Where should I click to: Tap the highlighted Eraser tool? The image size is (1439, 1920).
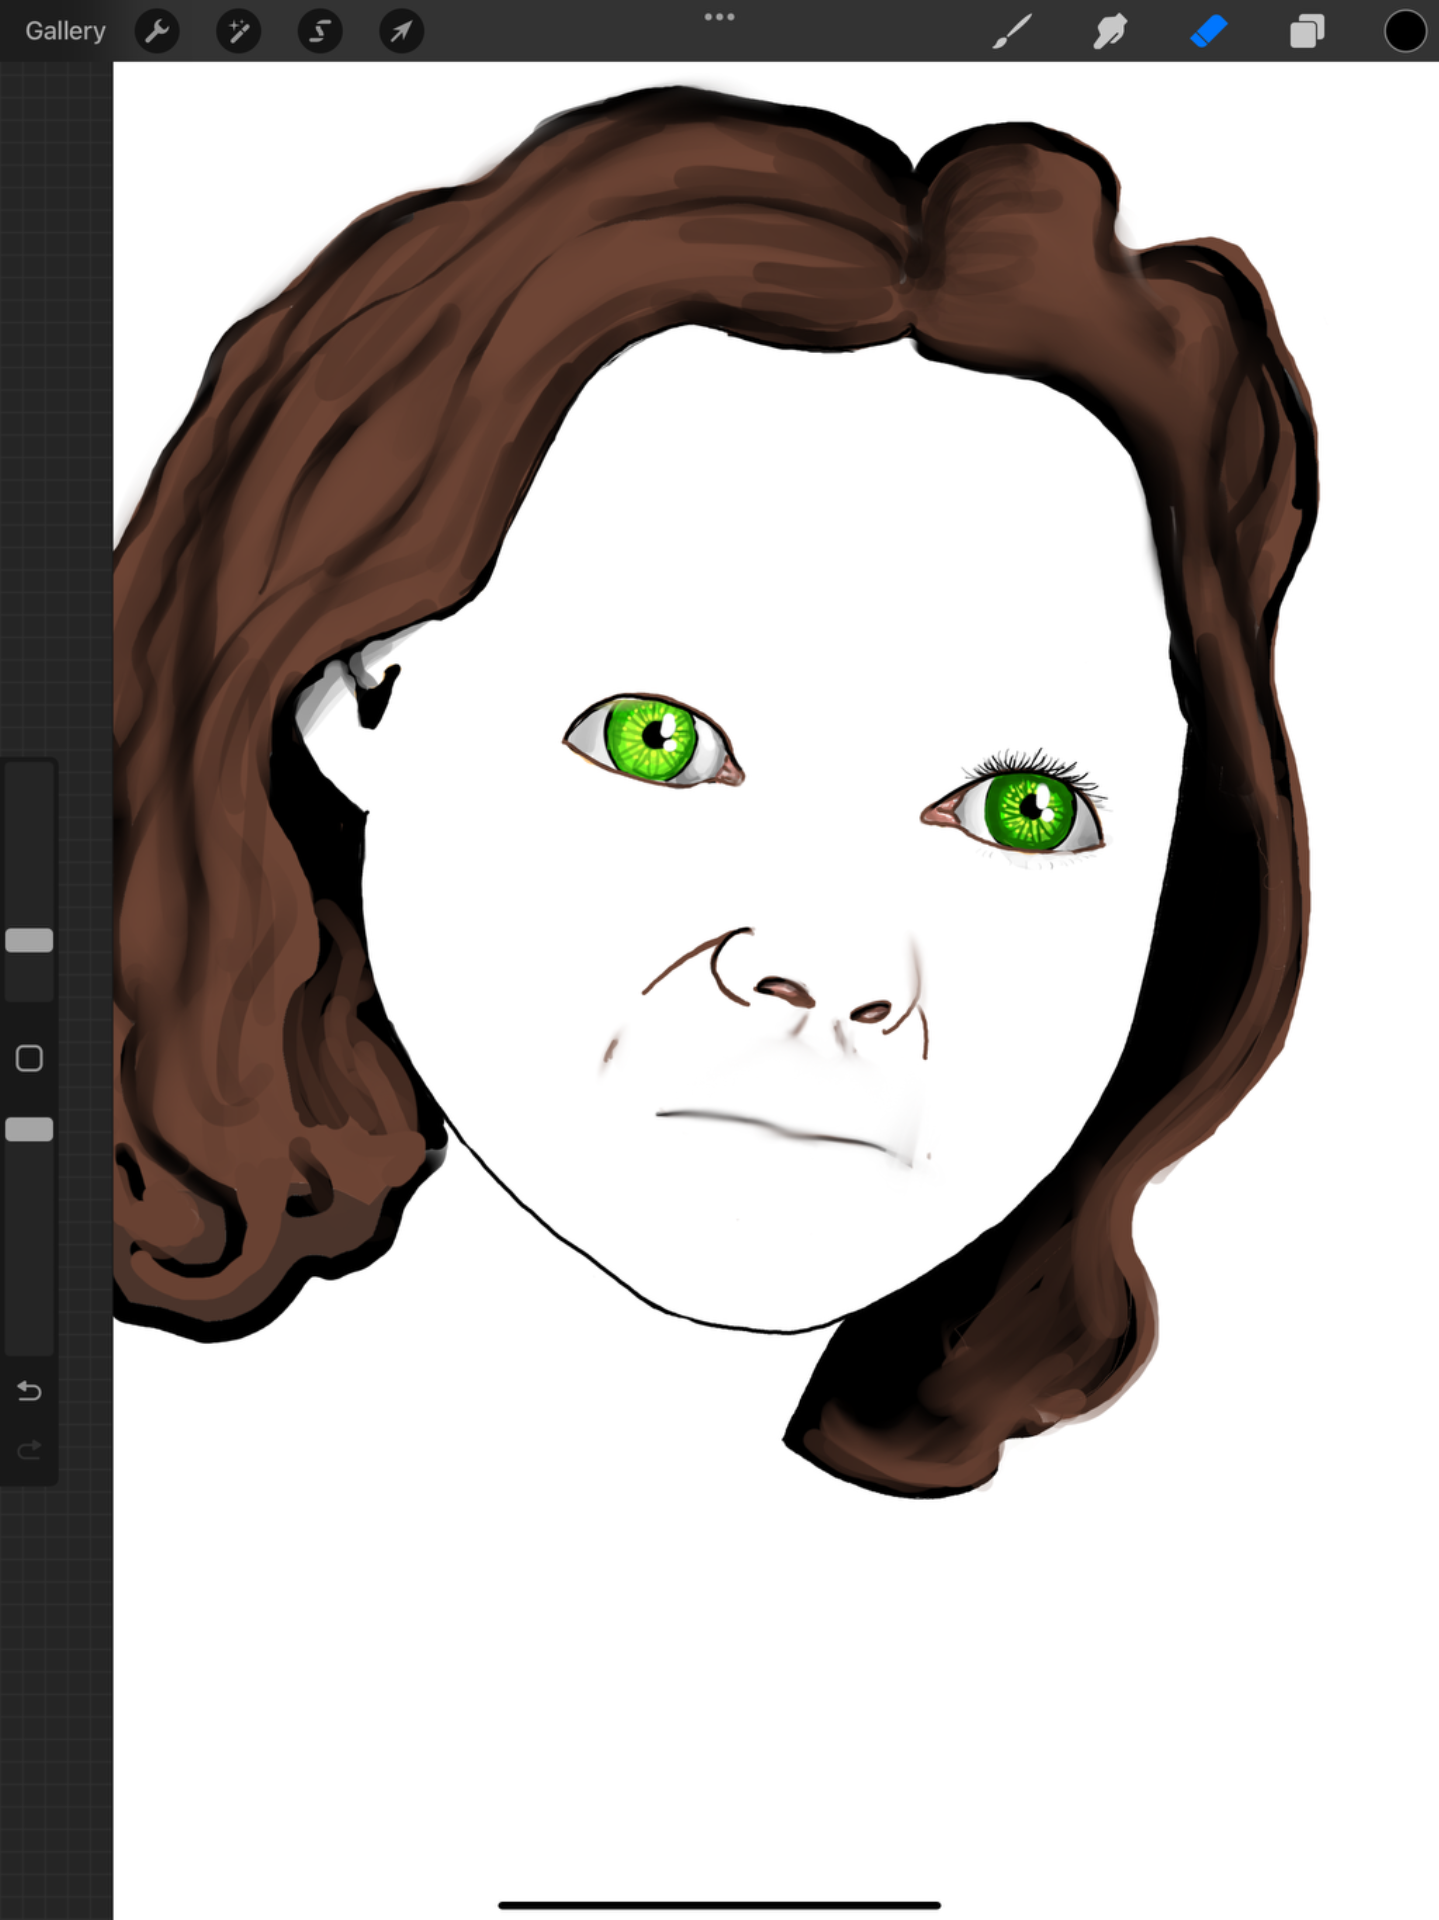1209,32
